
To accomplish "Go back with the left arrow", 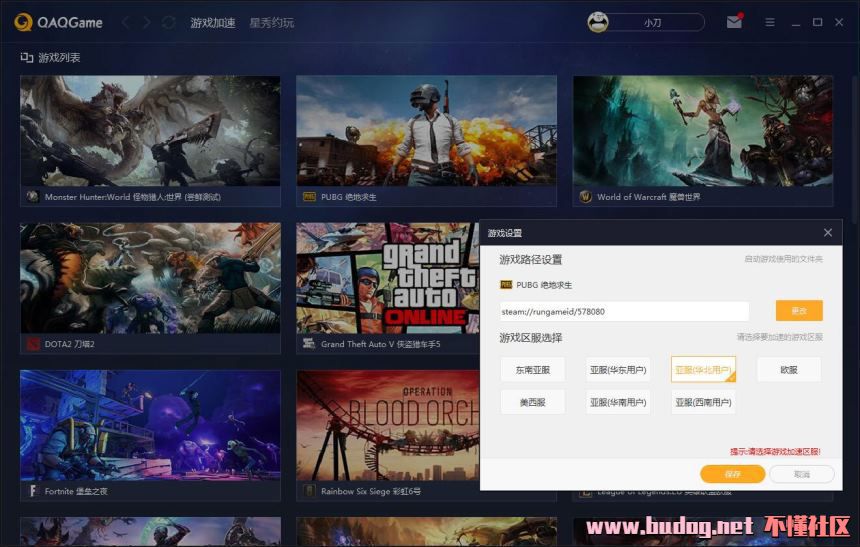I will point(126,22).
